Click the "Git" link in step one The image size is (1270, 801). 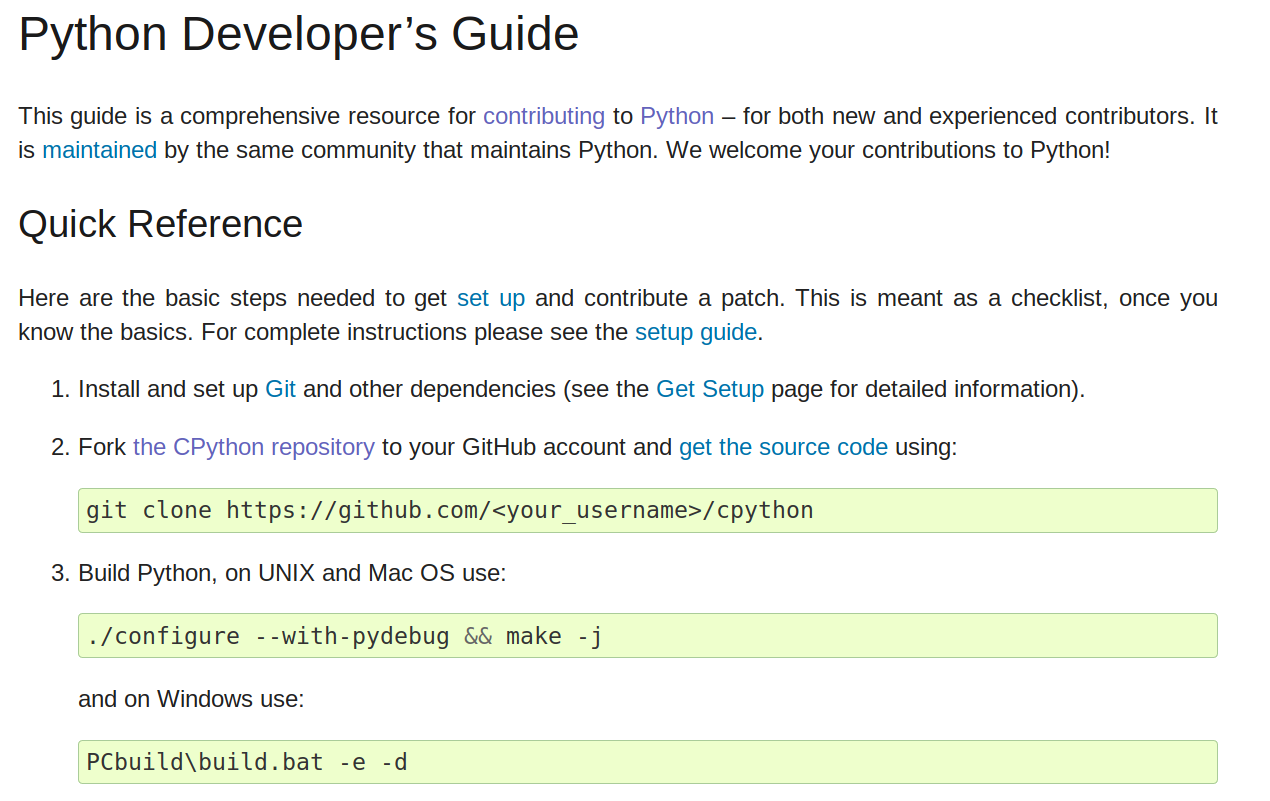click(280, 389)
